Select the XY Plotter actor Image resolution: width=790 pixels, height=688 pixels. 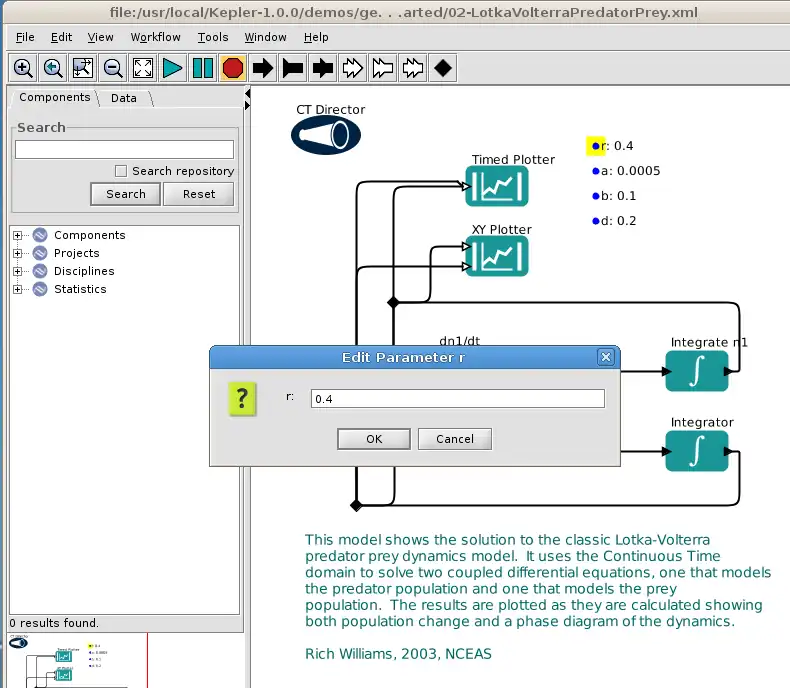tap(496, 256)
